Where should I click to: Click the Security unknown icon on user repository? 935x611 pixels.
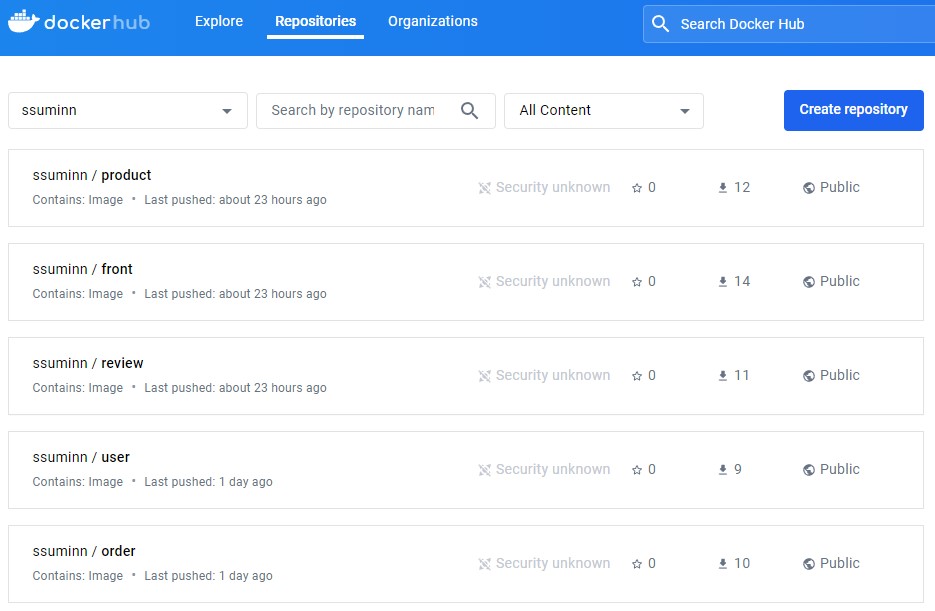coord(484,469)
